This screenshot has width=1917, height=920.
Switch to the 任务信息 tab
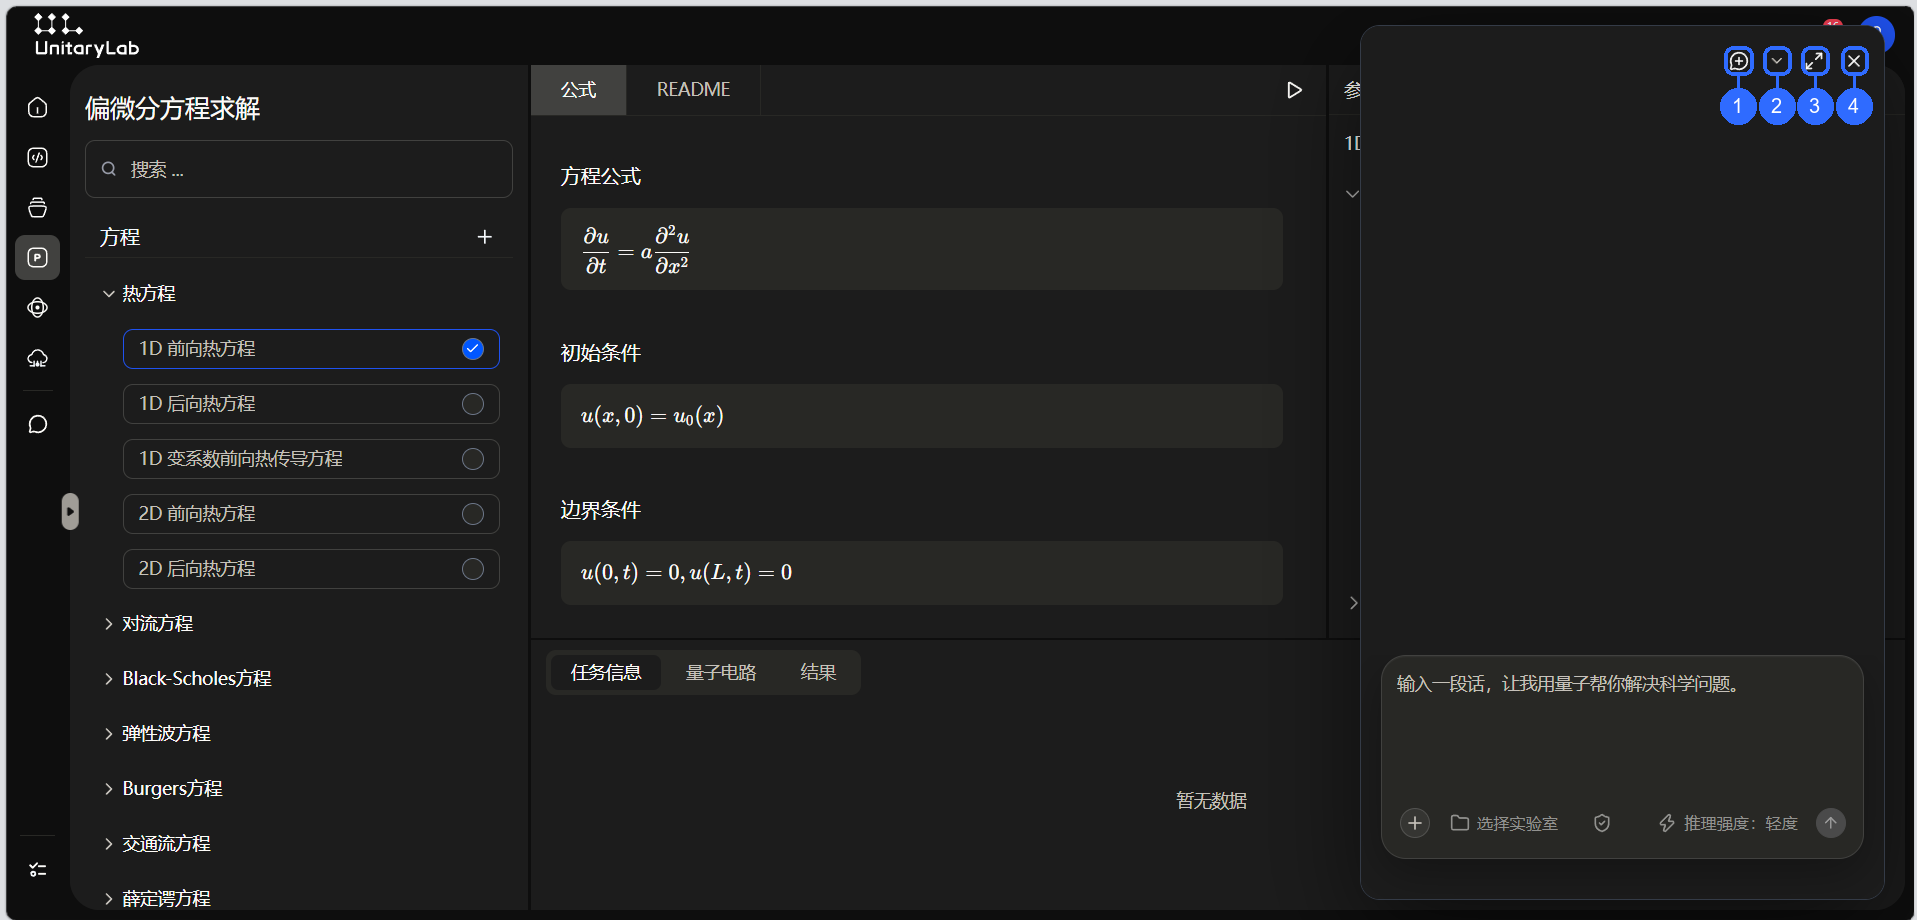pyautogui.click(x=606, y=673)
